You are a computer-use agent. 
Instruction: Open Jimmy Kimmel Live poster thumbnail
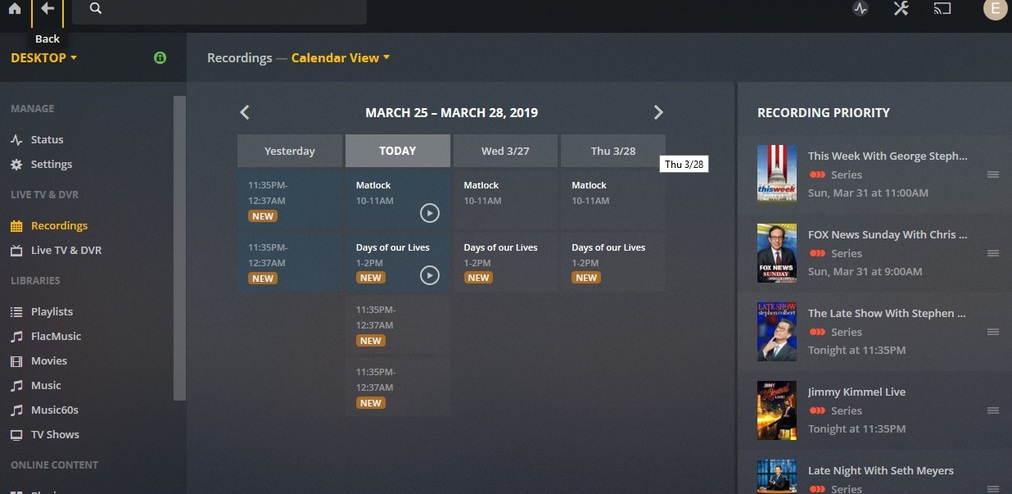pos(776,410)
